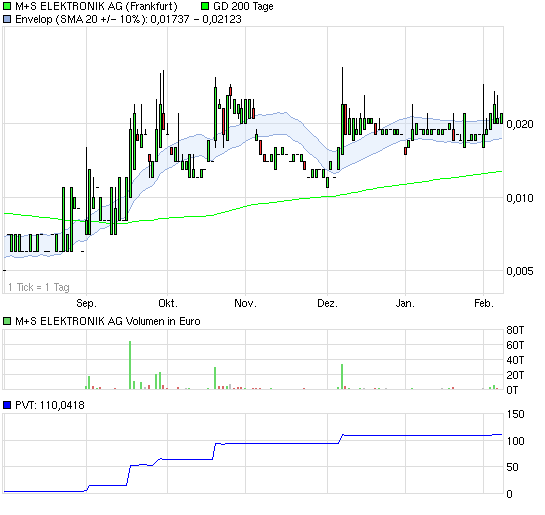Click the 0,010 price axis label
This screenshot has width=545, height=515.
coord(520,198)
